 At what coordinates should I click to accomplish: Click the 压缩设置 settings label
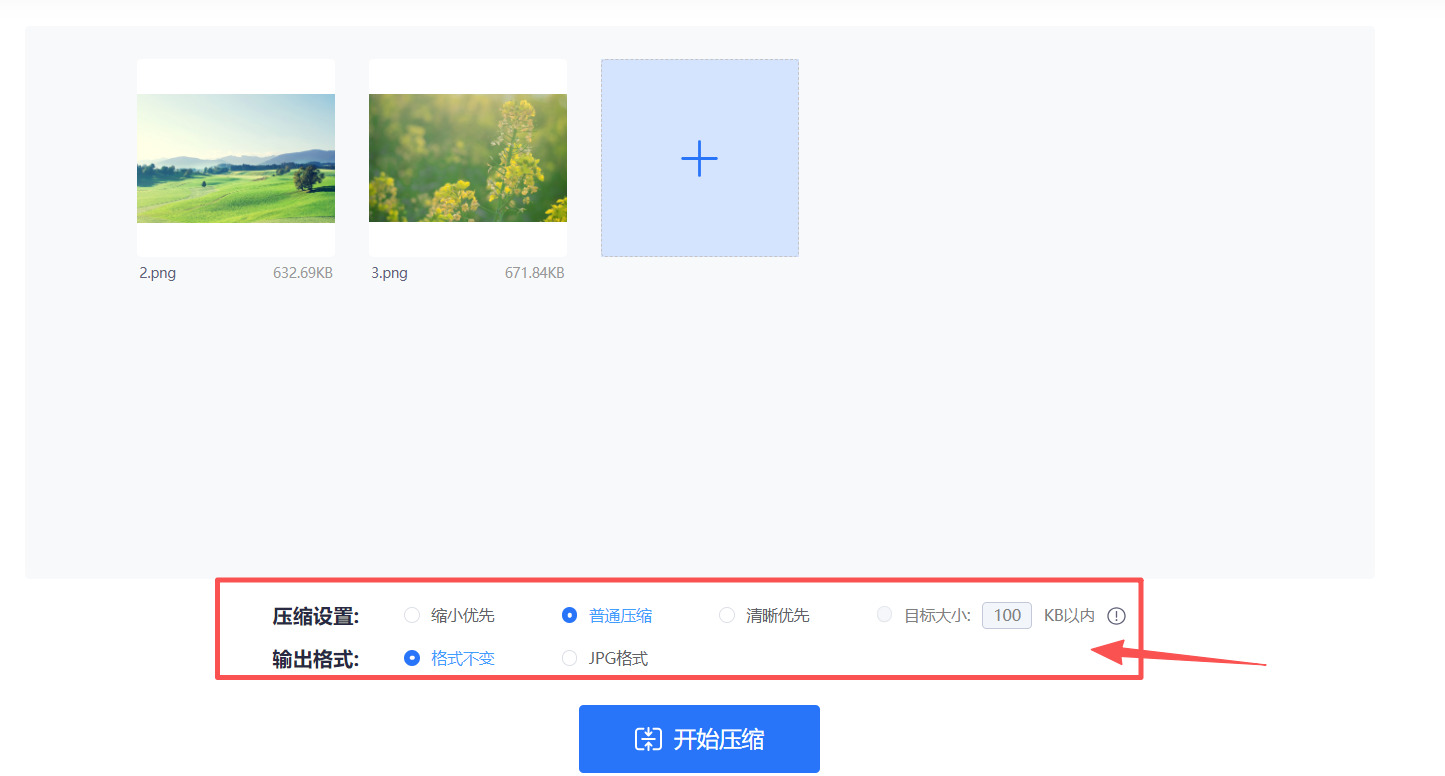(317, 615)
